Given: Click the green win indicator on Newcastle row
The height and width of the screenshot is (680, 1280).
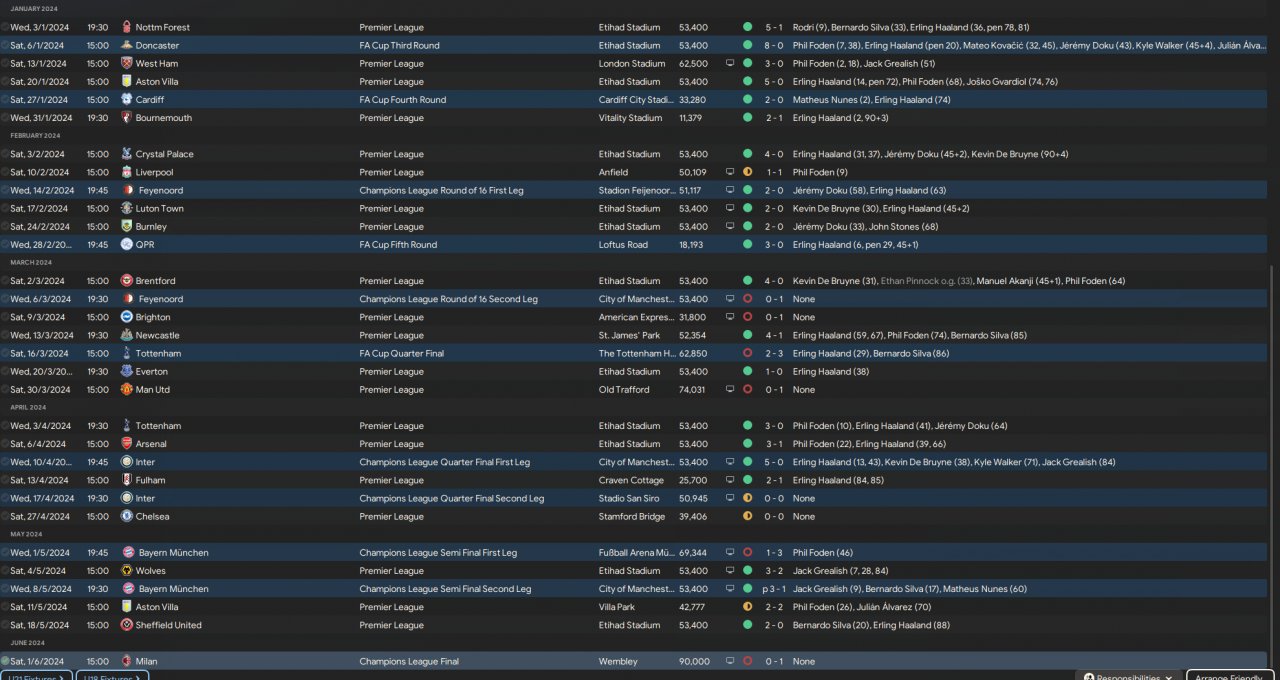Looking at the screenshot, I should point(747,335).
